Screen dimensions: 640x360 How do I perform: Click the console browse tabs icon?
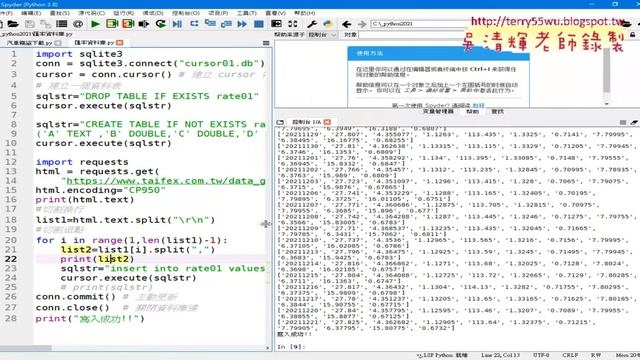[x=280, y=122]
